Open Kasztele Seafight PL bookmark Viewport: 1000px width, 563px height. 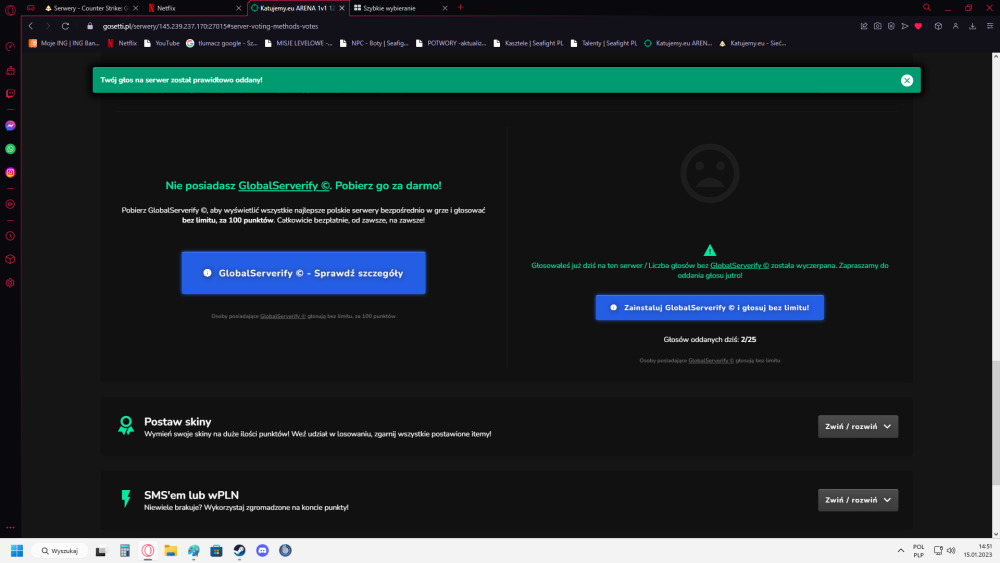click(529, 43)
